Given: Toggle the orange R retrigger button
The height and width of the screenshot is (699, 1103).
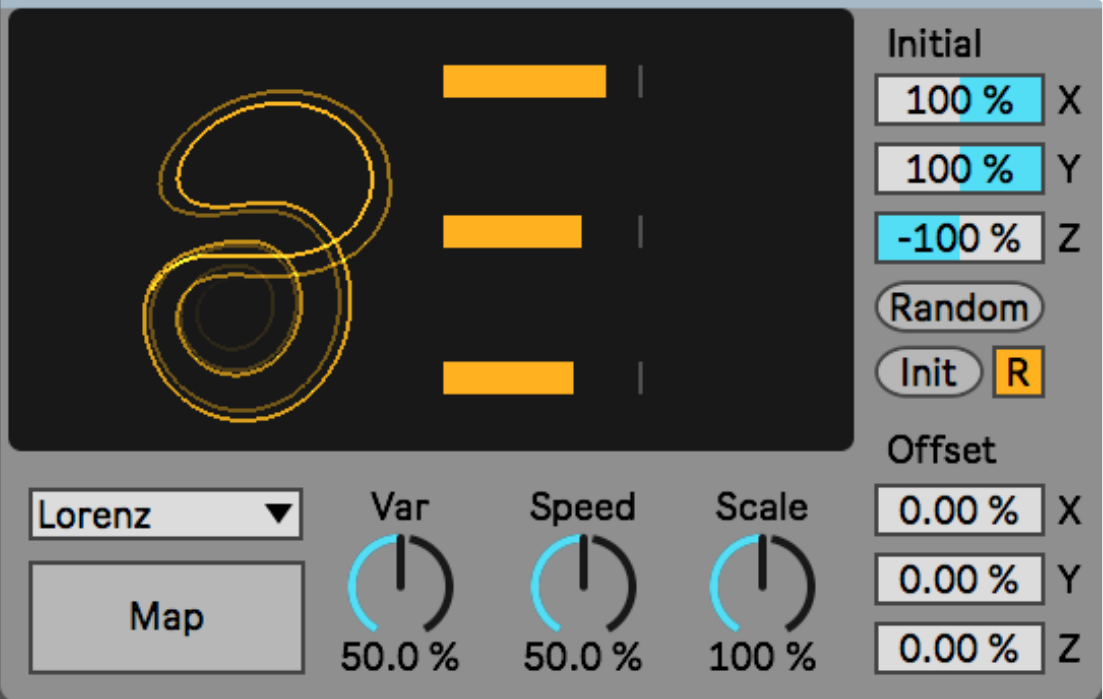Looking at the screenshot, I should tap(1018, 372).
